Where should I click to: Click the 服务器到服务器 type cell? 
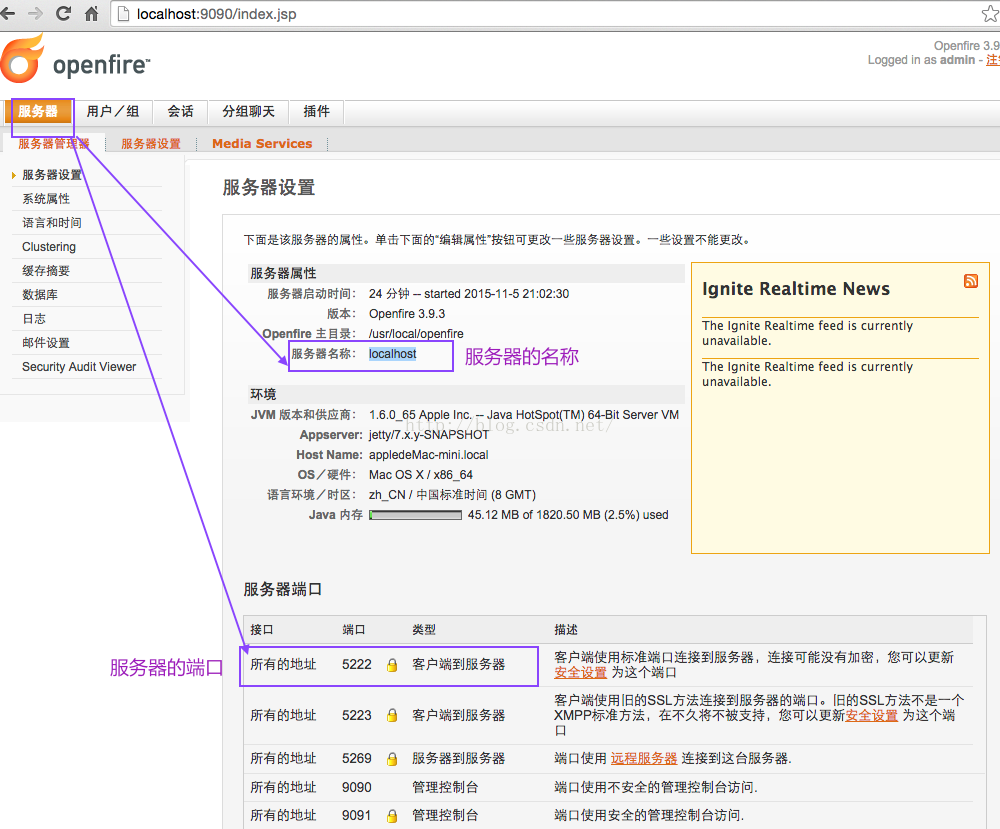(x=458, y=758)
